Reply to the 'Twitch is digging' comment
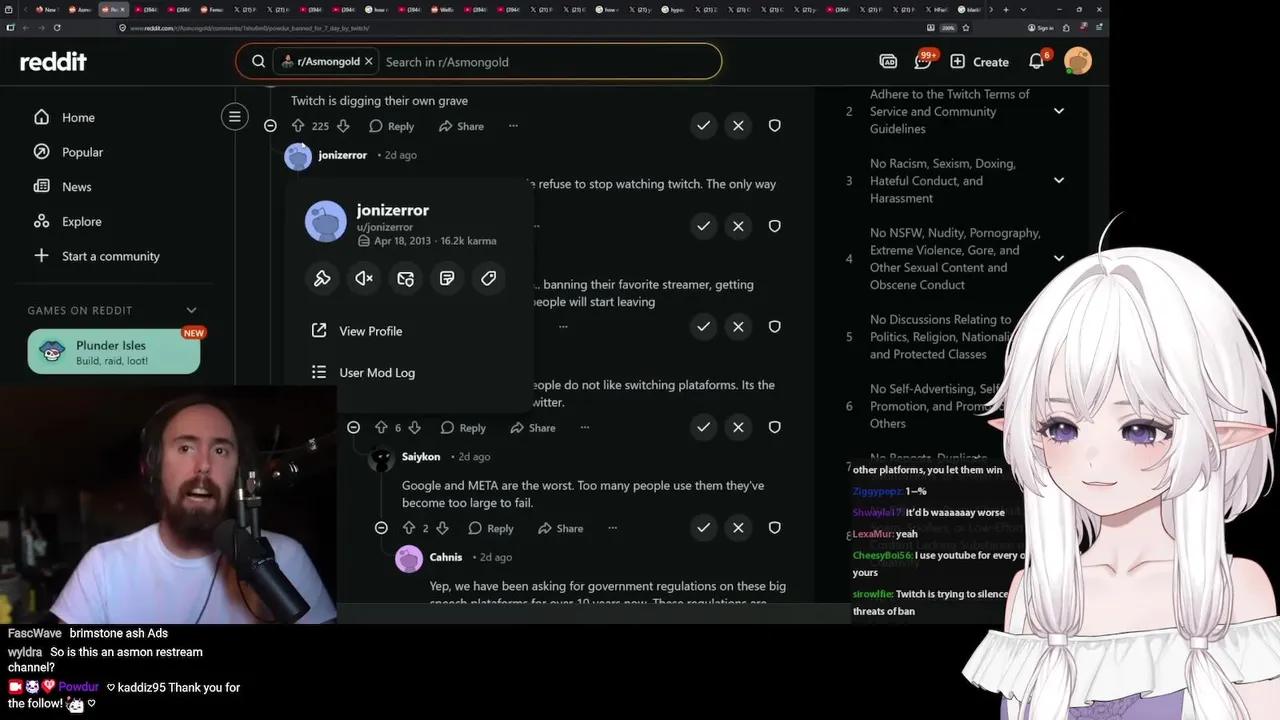 point(391,126)
